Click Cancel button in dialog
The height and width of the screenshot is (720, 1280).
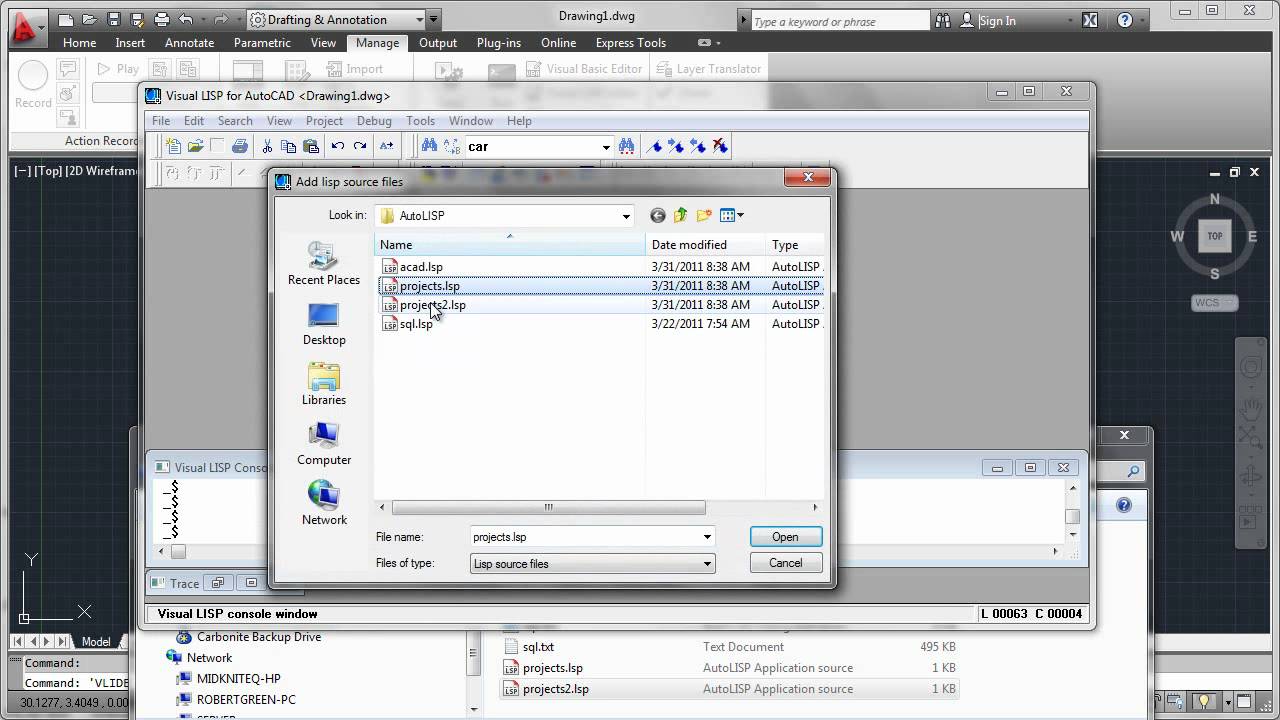(785, 563)
